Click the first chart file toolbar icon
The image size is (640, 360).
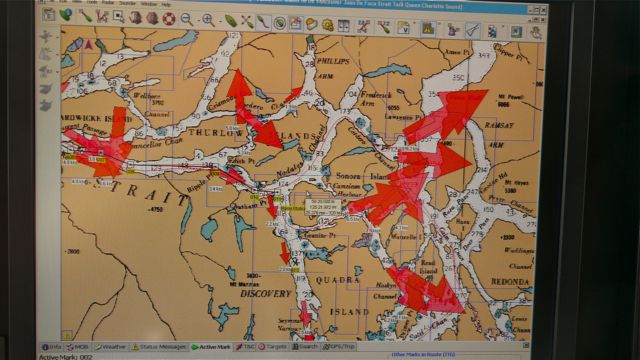click(49, 14)
